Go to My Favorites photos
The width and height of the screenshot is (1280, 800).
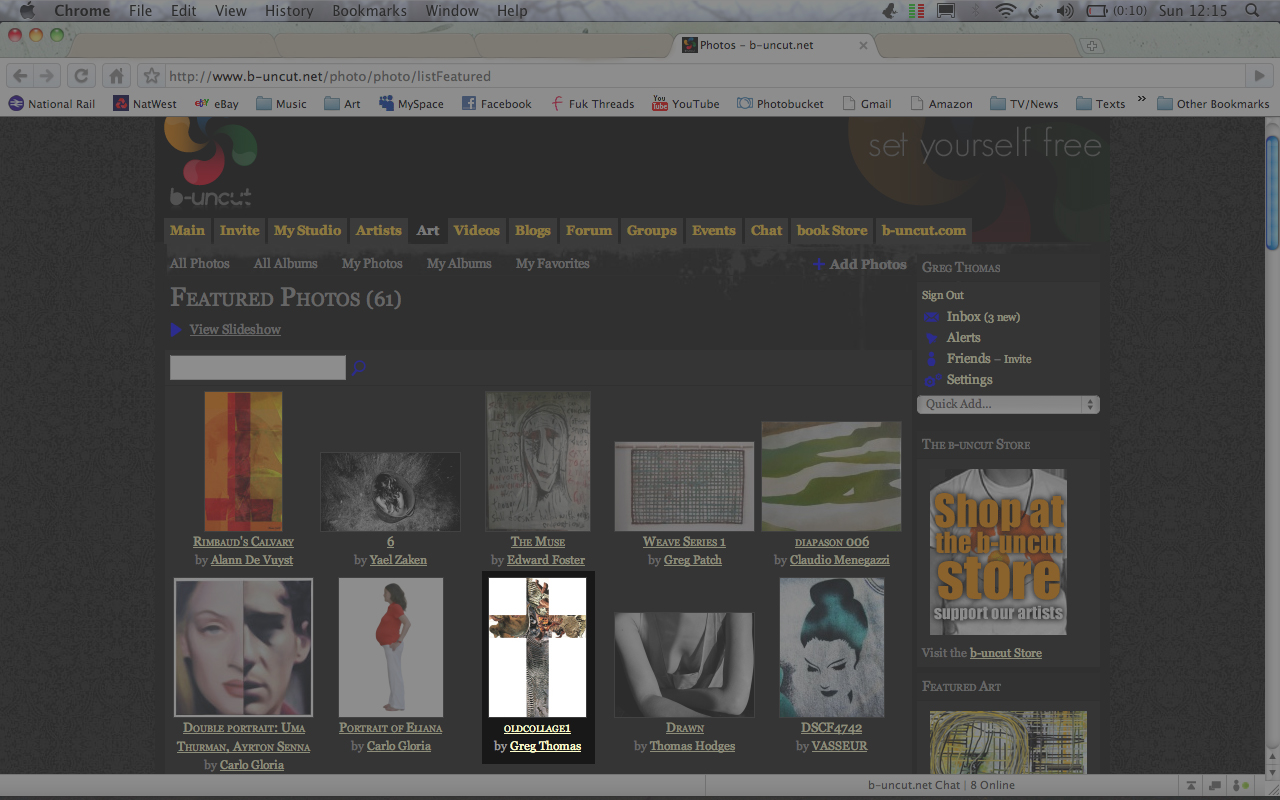coord(552,264)
